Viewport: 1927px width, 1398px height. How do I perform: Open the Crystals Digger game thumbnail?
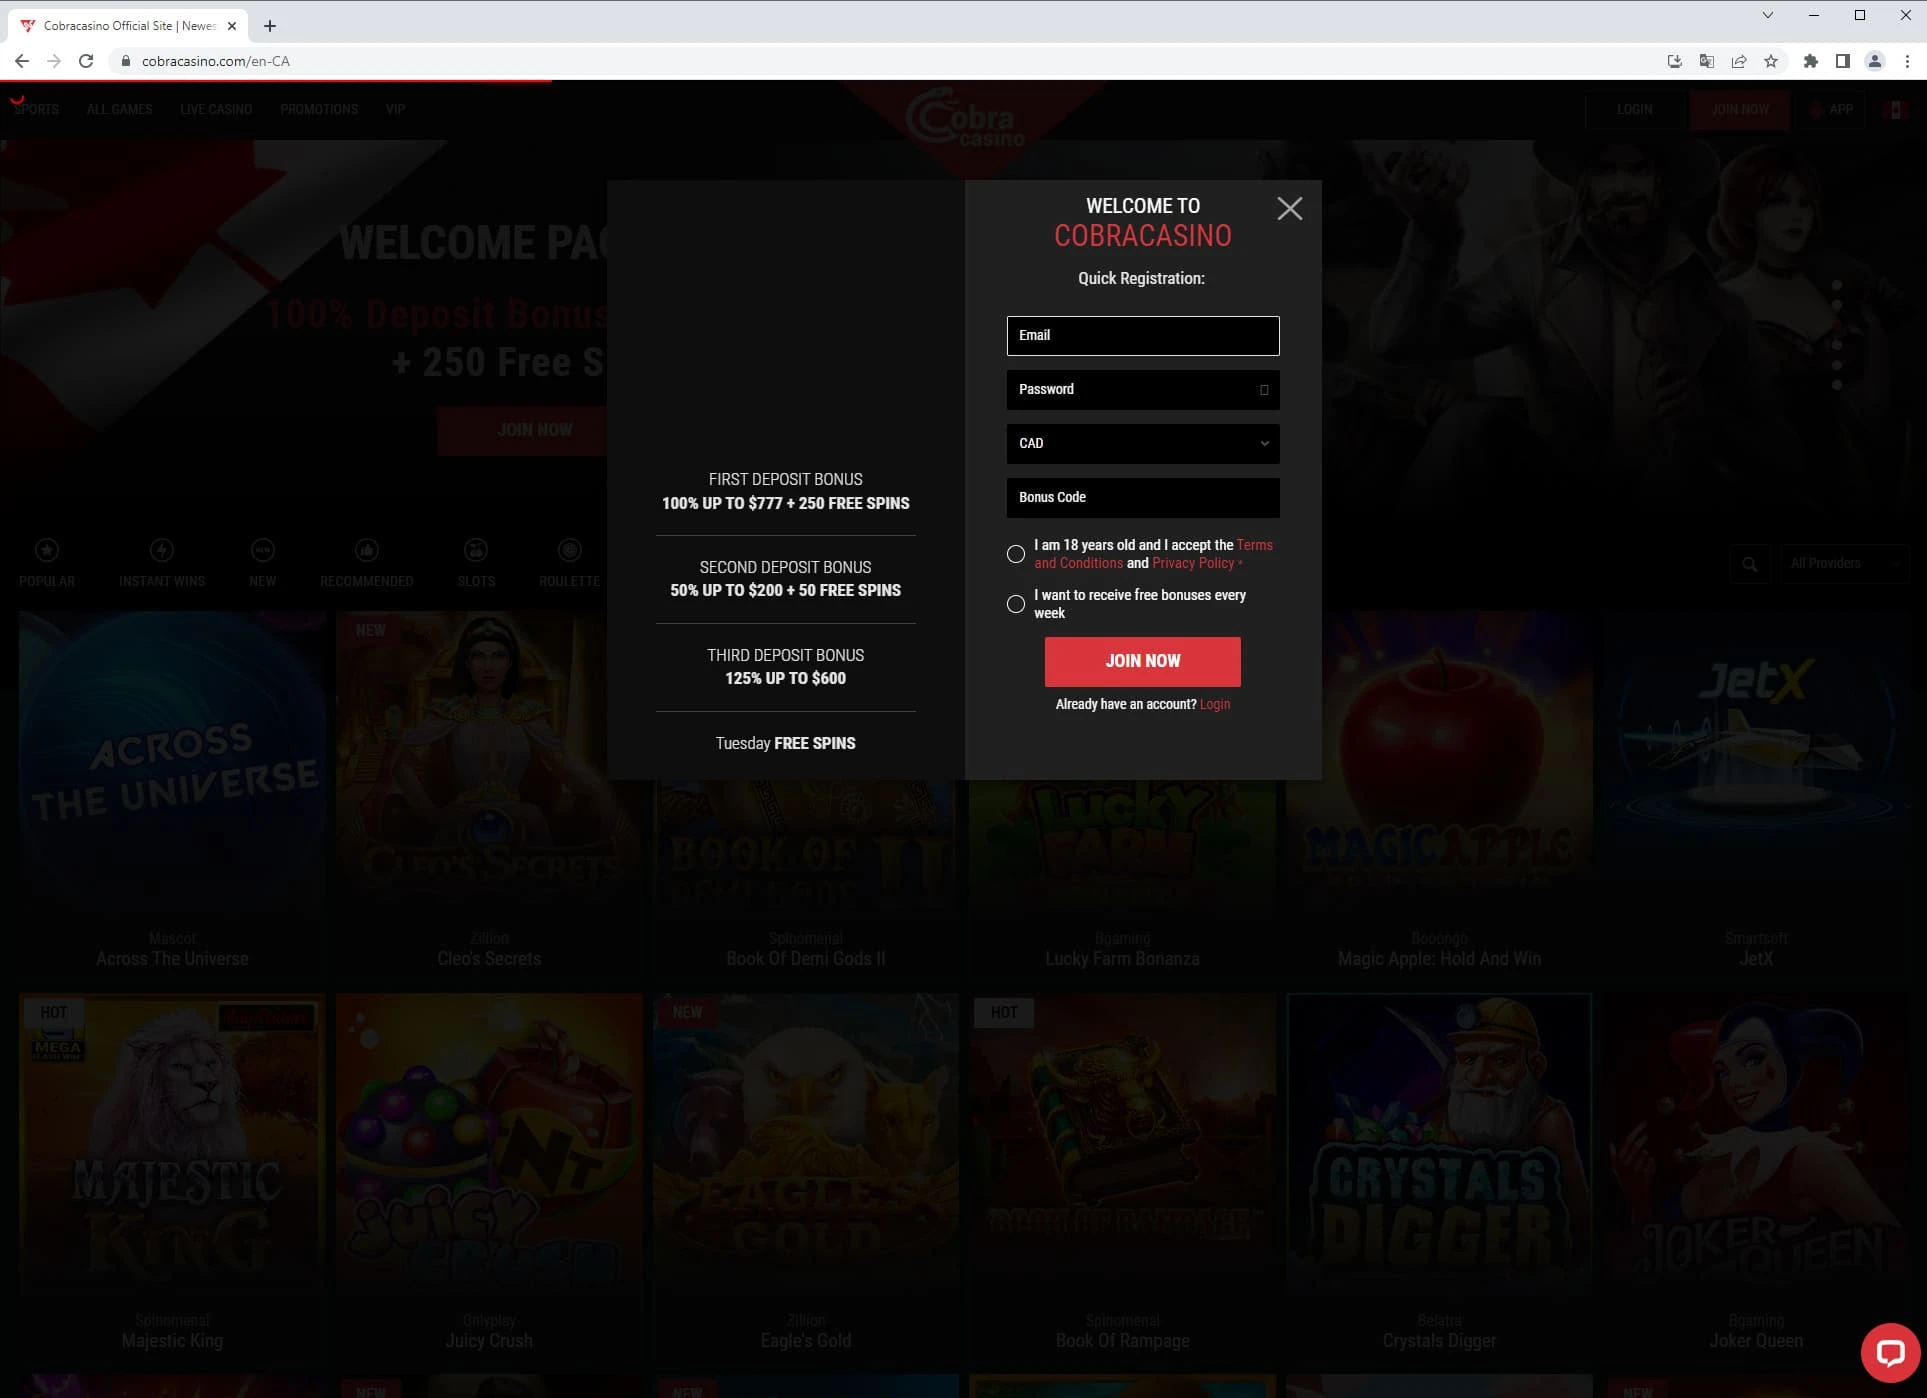pos(1439,1145)
